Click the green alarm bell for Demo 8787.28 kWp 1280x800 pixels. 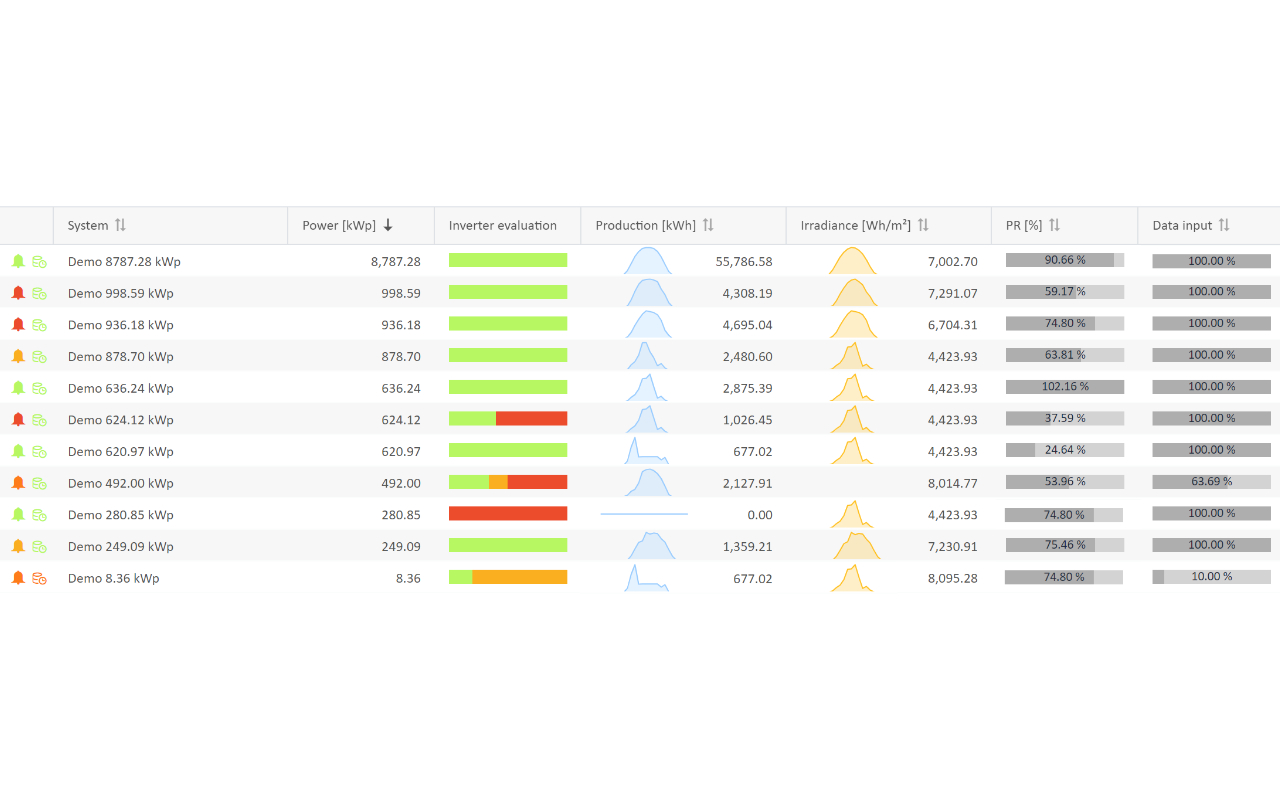[18, 261]
